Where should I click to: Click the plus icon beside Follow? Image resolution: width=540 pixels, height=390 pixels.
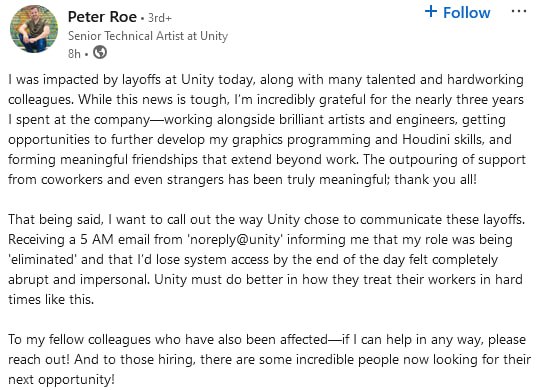431,12
